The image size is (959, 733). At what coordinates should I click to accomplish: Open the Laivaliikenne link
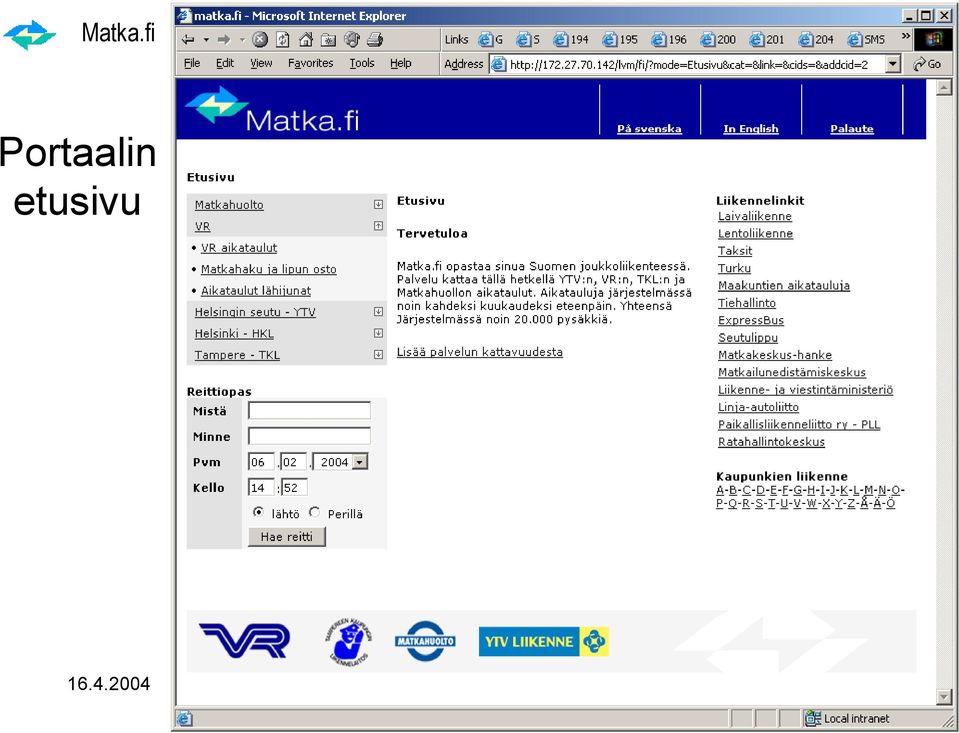click(x=755, y=216)
